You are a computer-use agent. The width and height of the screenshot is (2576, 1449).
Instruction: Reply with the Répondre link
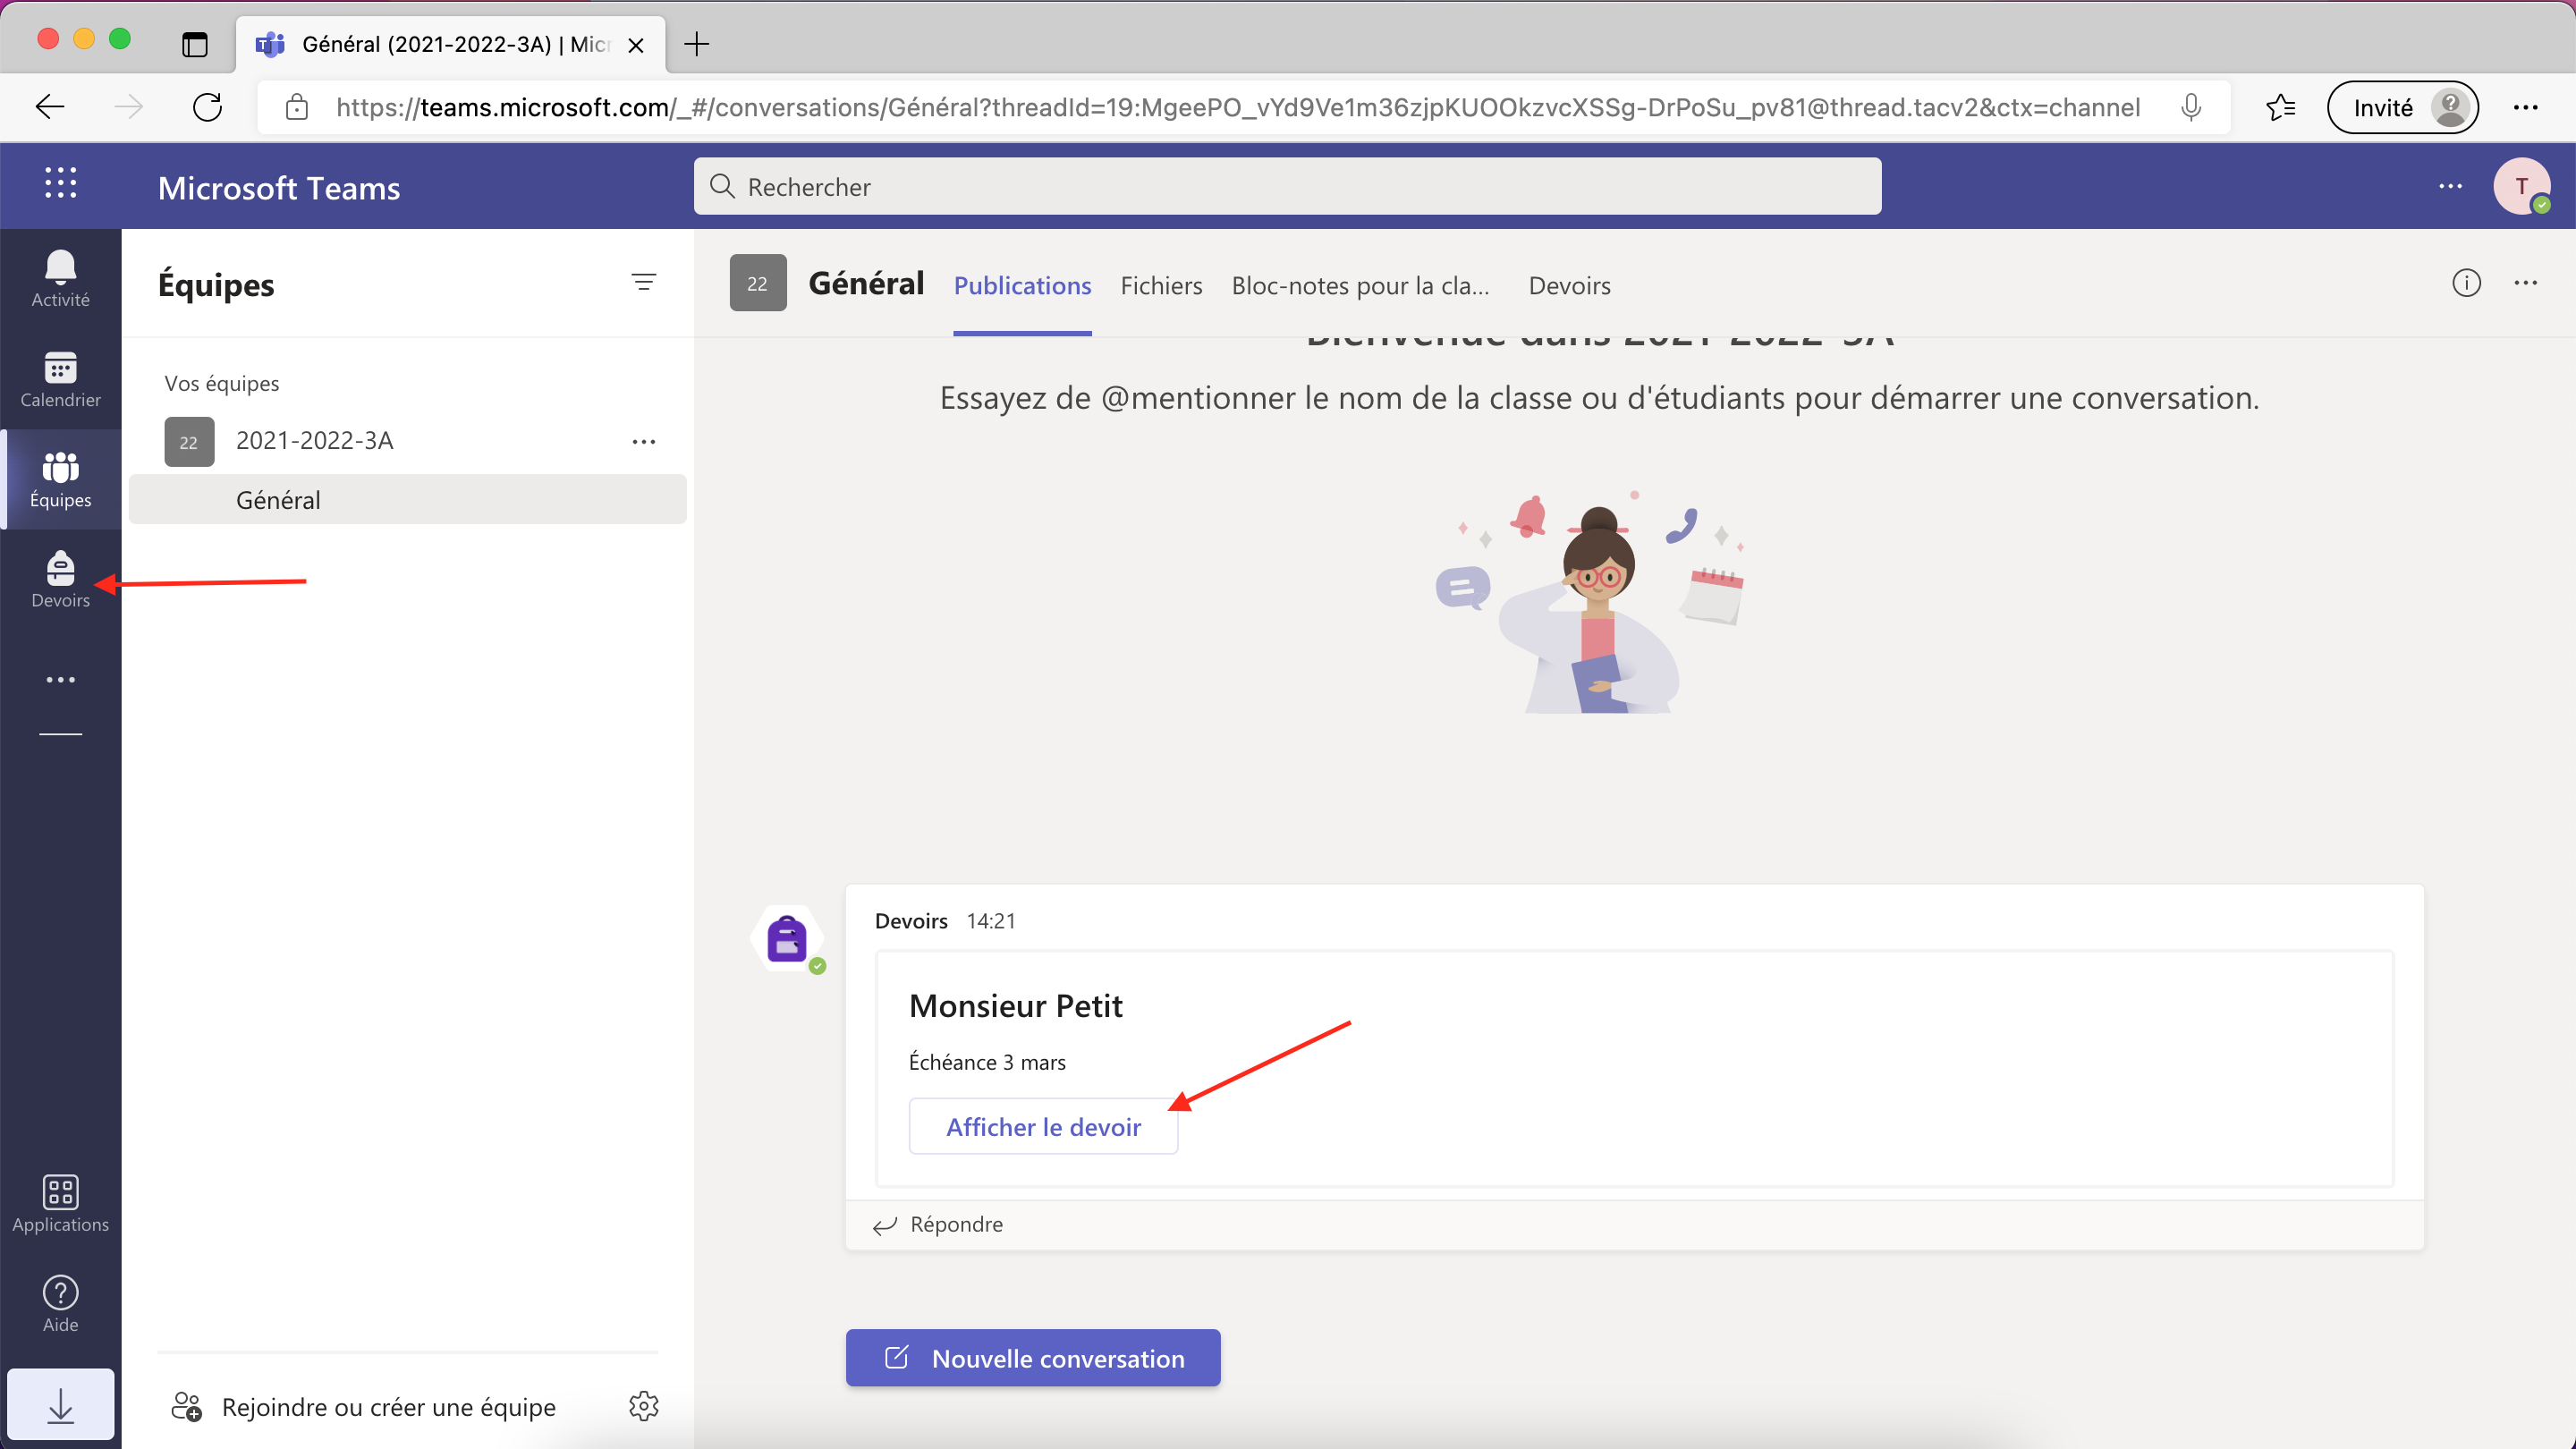937,1224
